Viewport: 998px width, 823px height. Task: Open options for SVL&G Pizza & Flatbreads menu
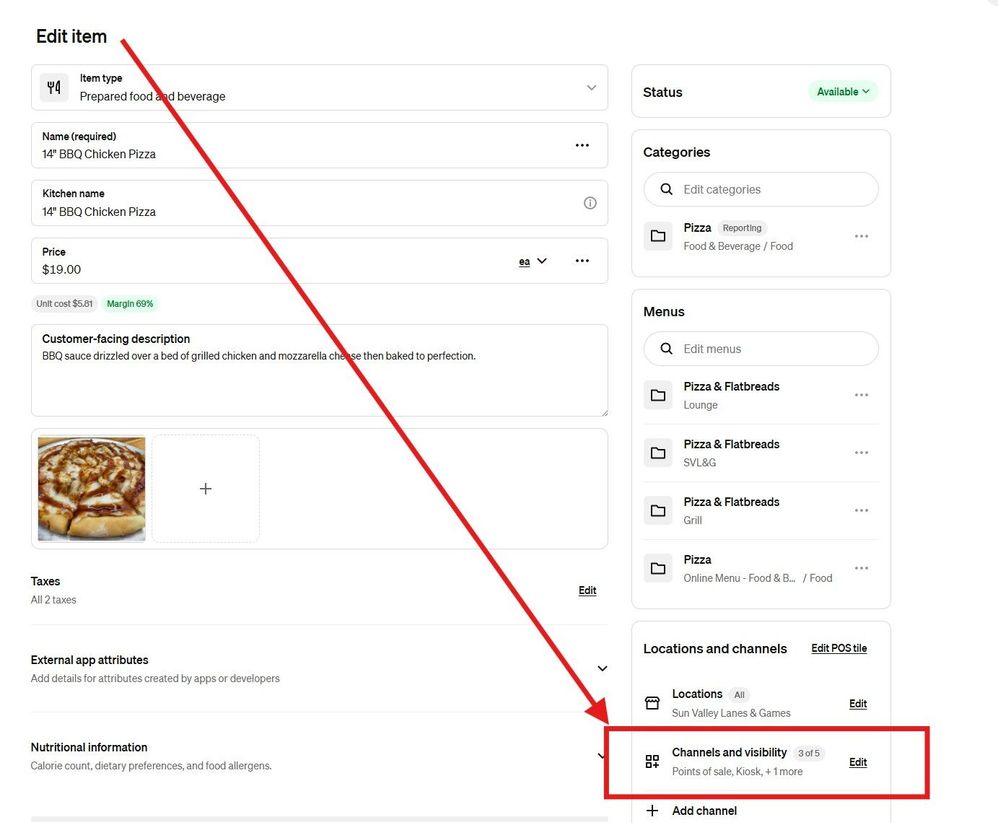click(x=861, y=453)
